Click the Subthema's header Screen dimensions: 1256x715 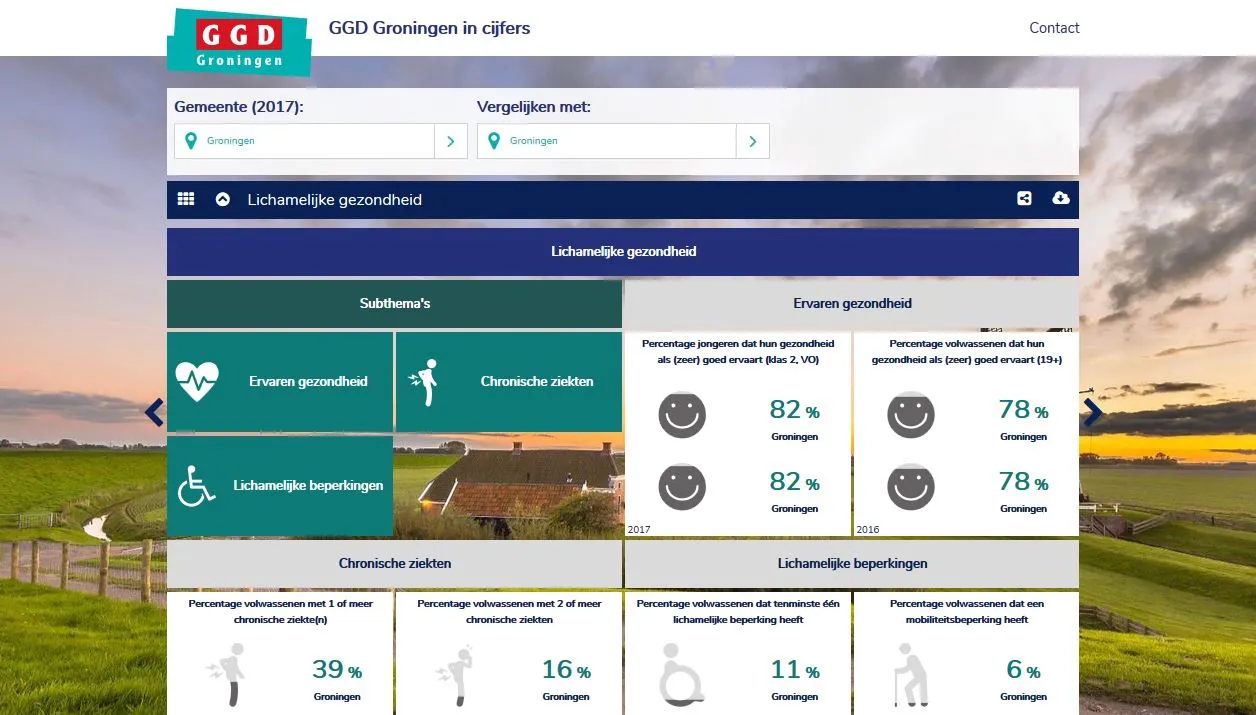[x=394, y=303]
